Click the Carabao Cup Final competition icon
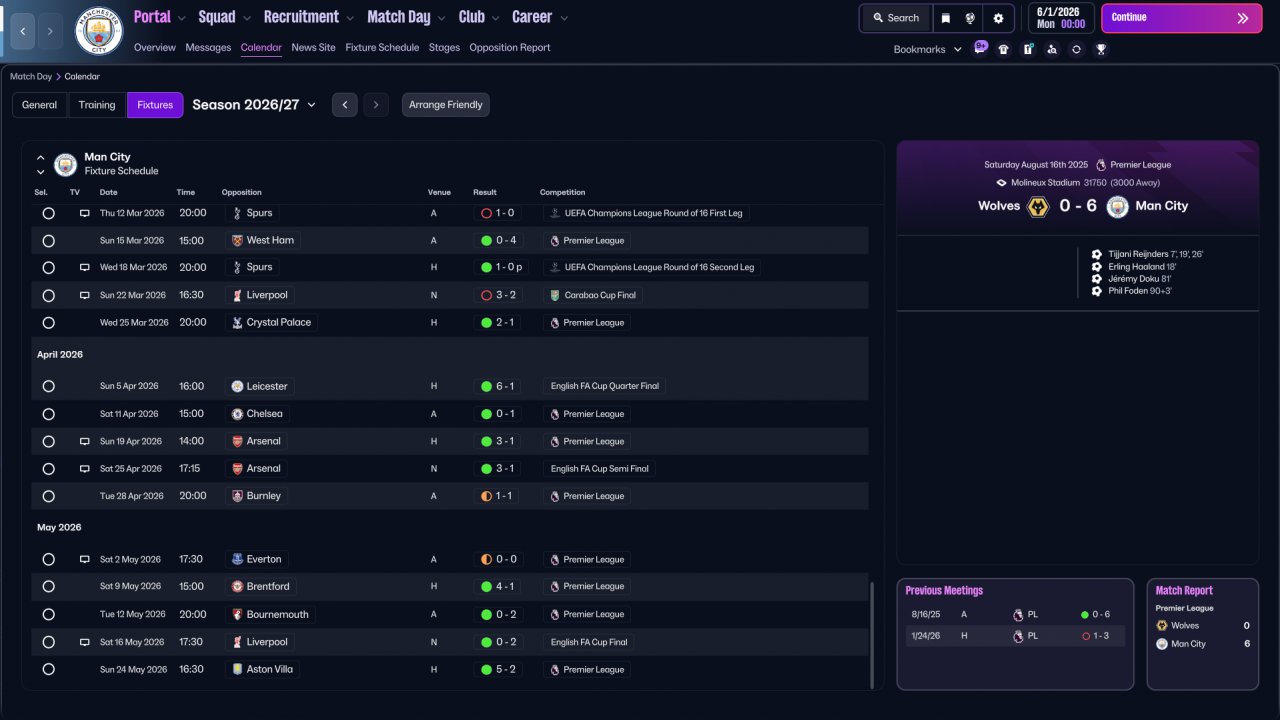The width and height of the screenshot is (1280, 720). tap(555, 295)
